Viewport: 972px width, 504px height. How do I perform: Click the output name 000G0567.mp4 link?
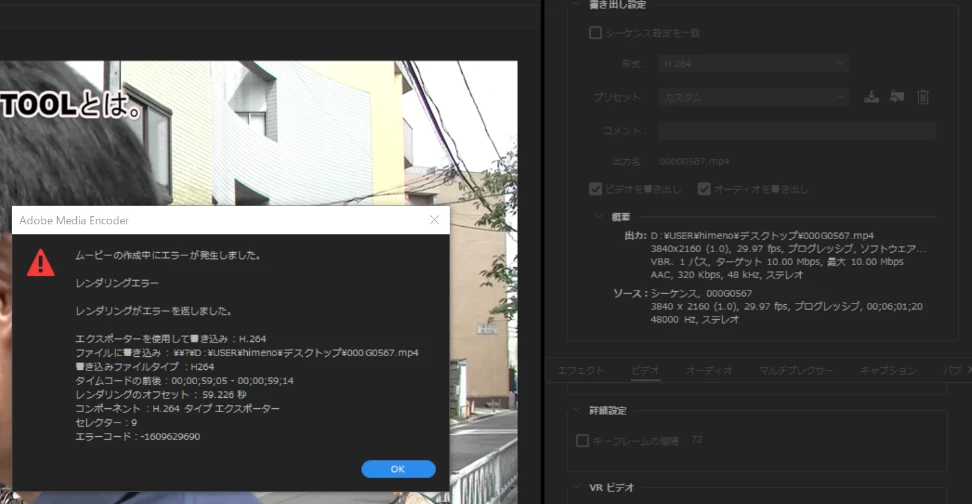[694, 161]
